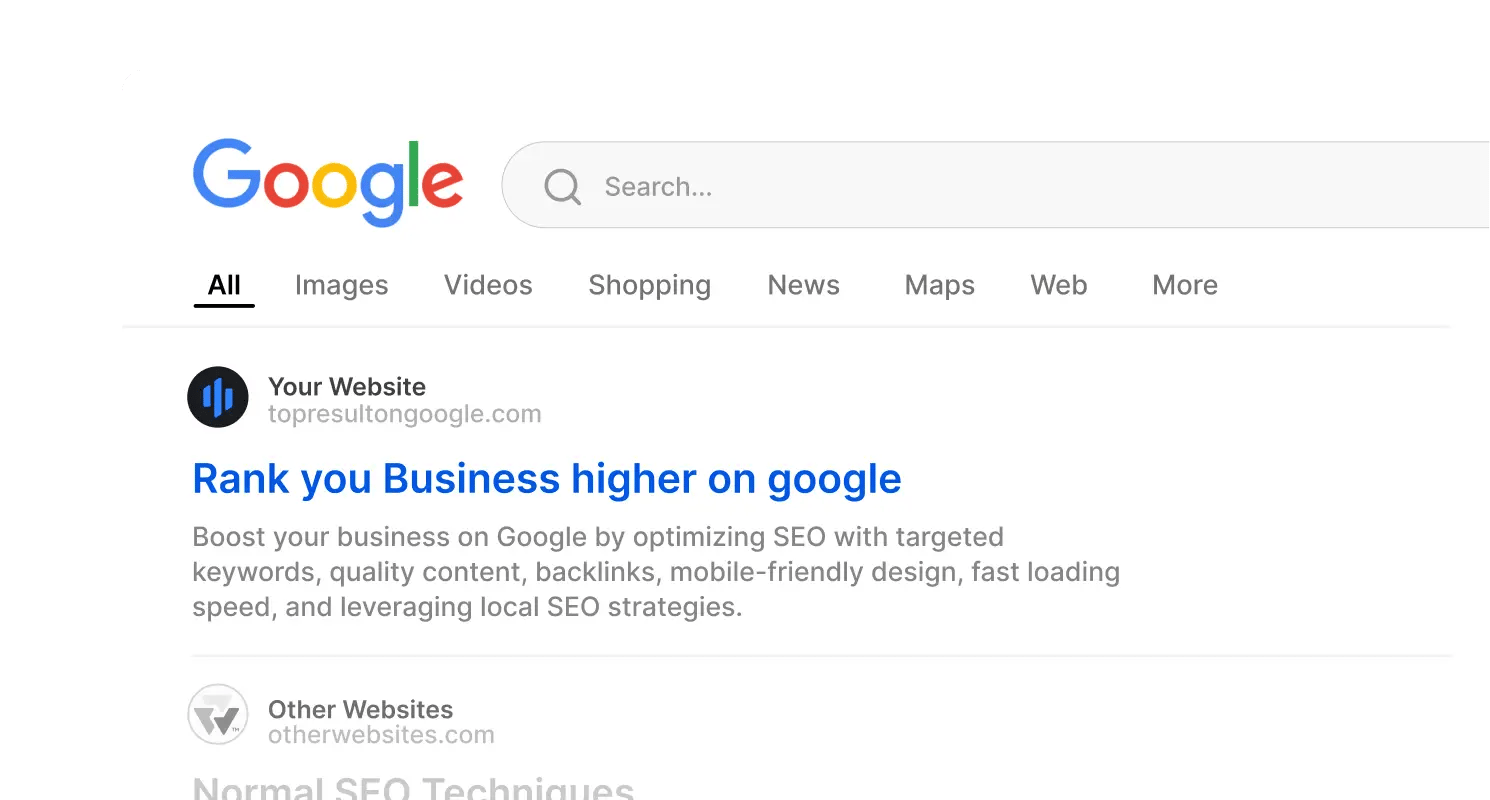
Task: Select the All tab
Action: 224,285
